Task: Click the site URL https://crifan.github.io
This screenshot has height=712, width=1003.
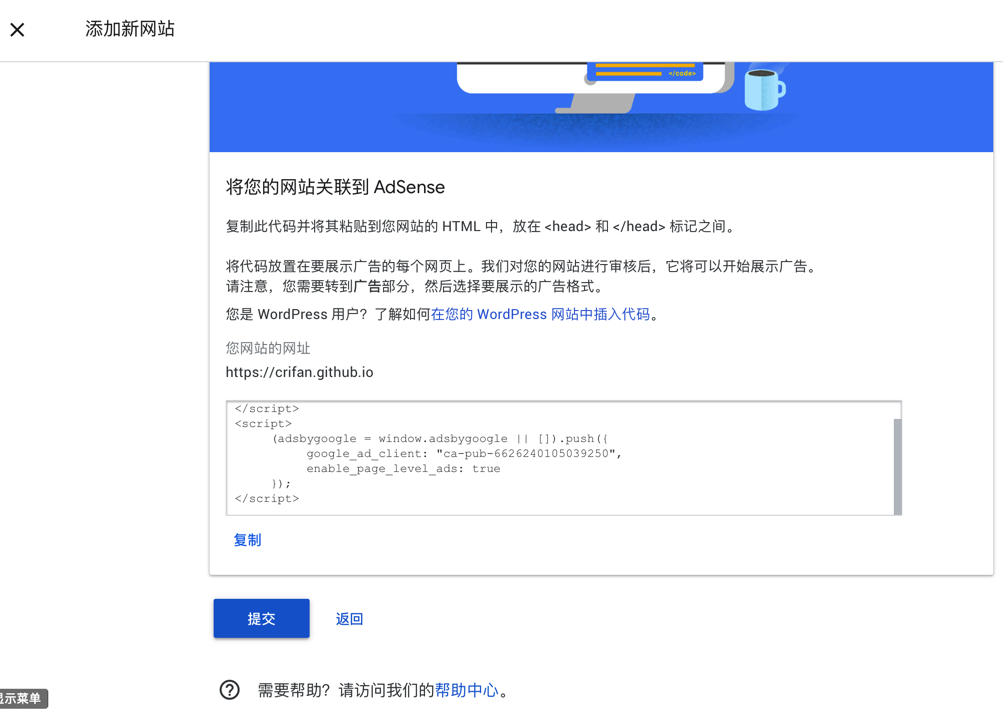Action: (299, 372)
